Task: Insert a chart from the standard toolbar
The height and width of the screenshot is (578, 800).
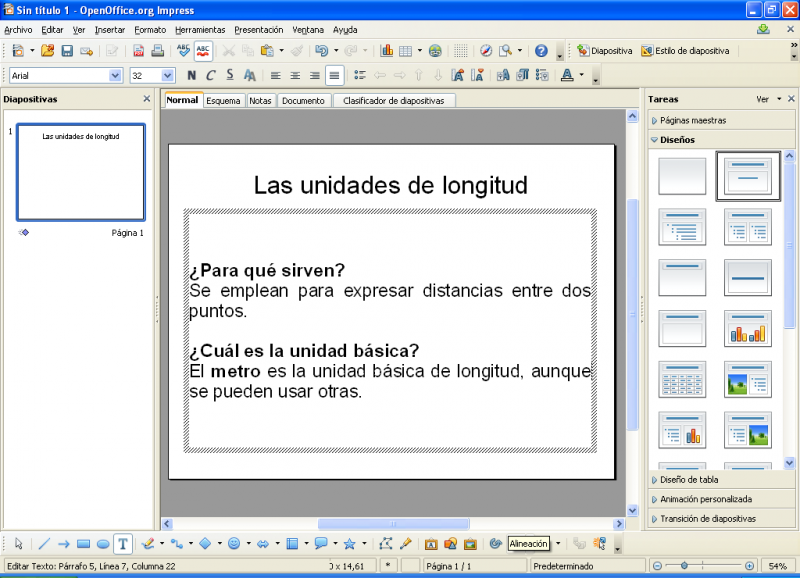Action: click(x=387, y=51)
